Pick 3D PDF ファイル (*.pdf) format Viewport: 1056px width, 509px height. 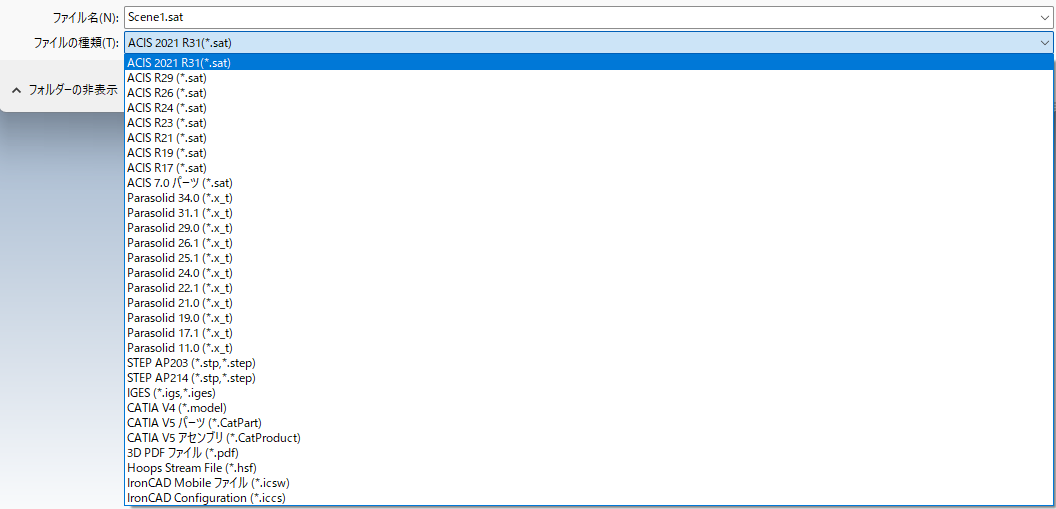click(x=183, y=453)
